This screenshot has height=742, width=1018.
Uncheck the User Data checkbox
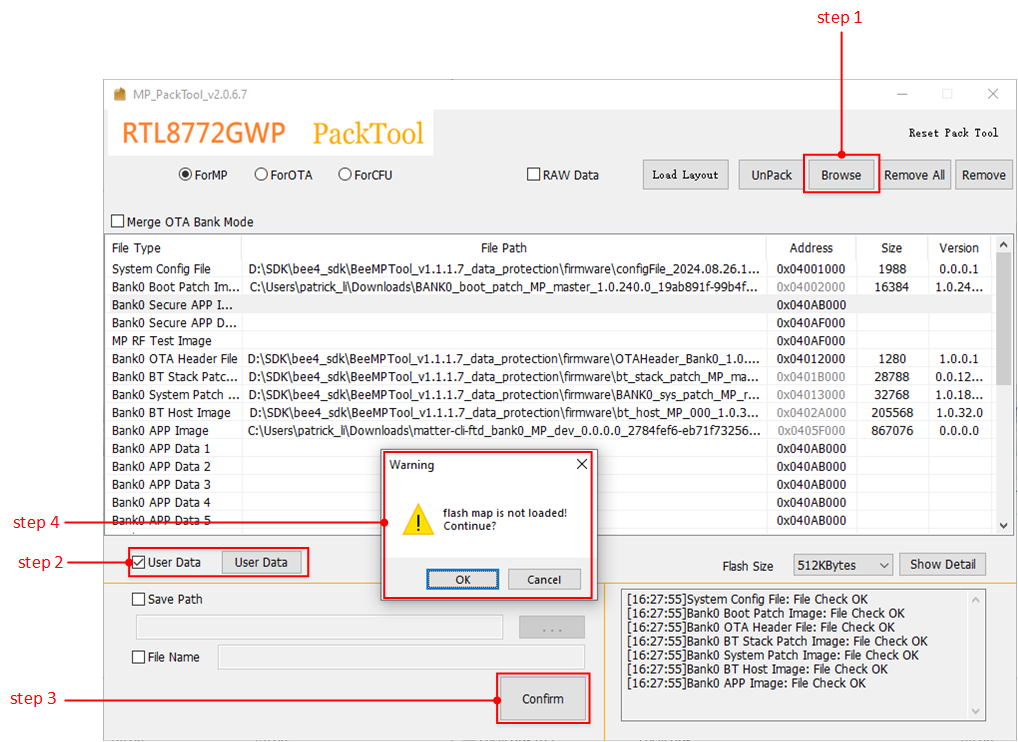pos(139,563)
